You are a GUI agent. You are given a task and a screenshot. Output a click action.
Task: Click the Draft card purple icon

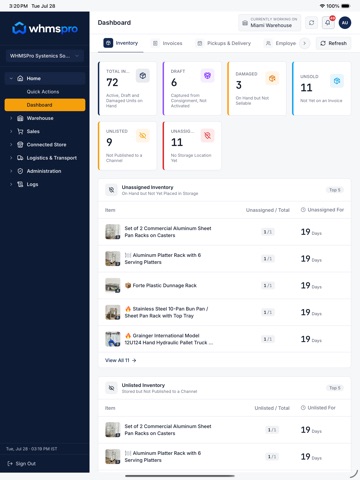(x=207, y=76)
